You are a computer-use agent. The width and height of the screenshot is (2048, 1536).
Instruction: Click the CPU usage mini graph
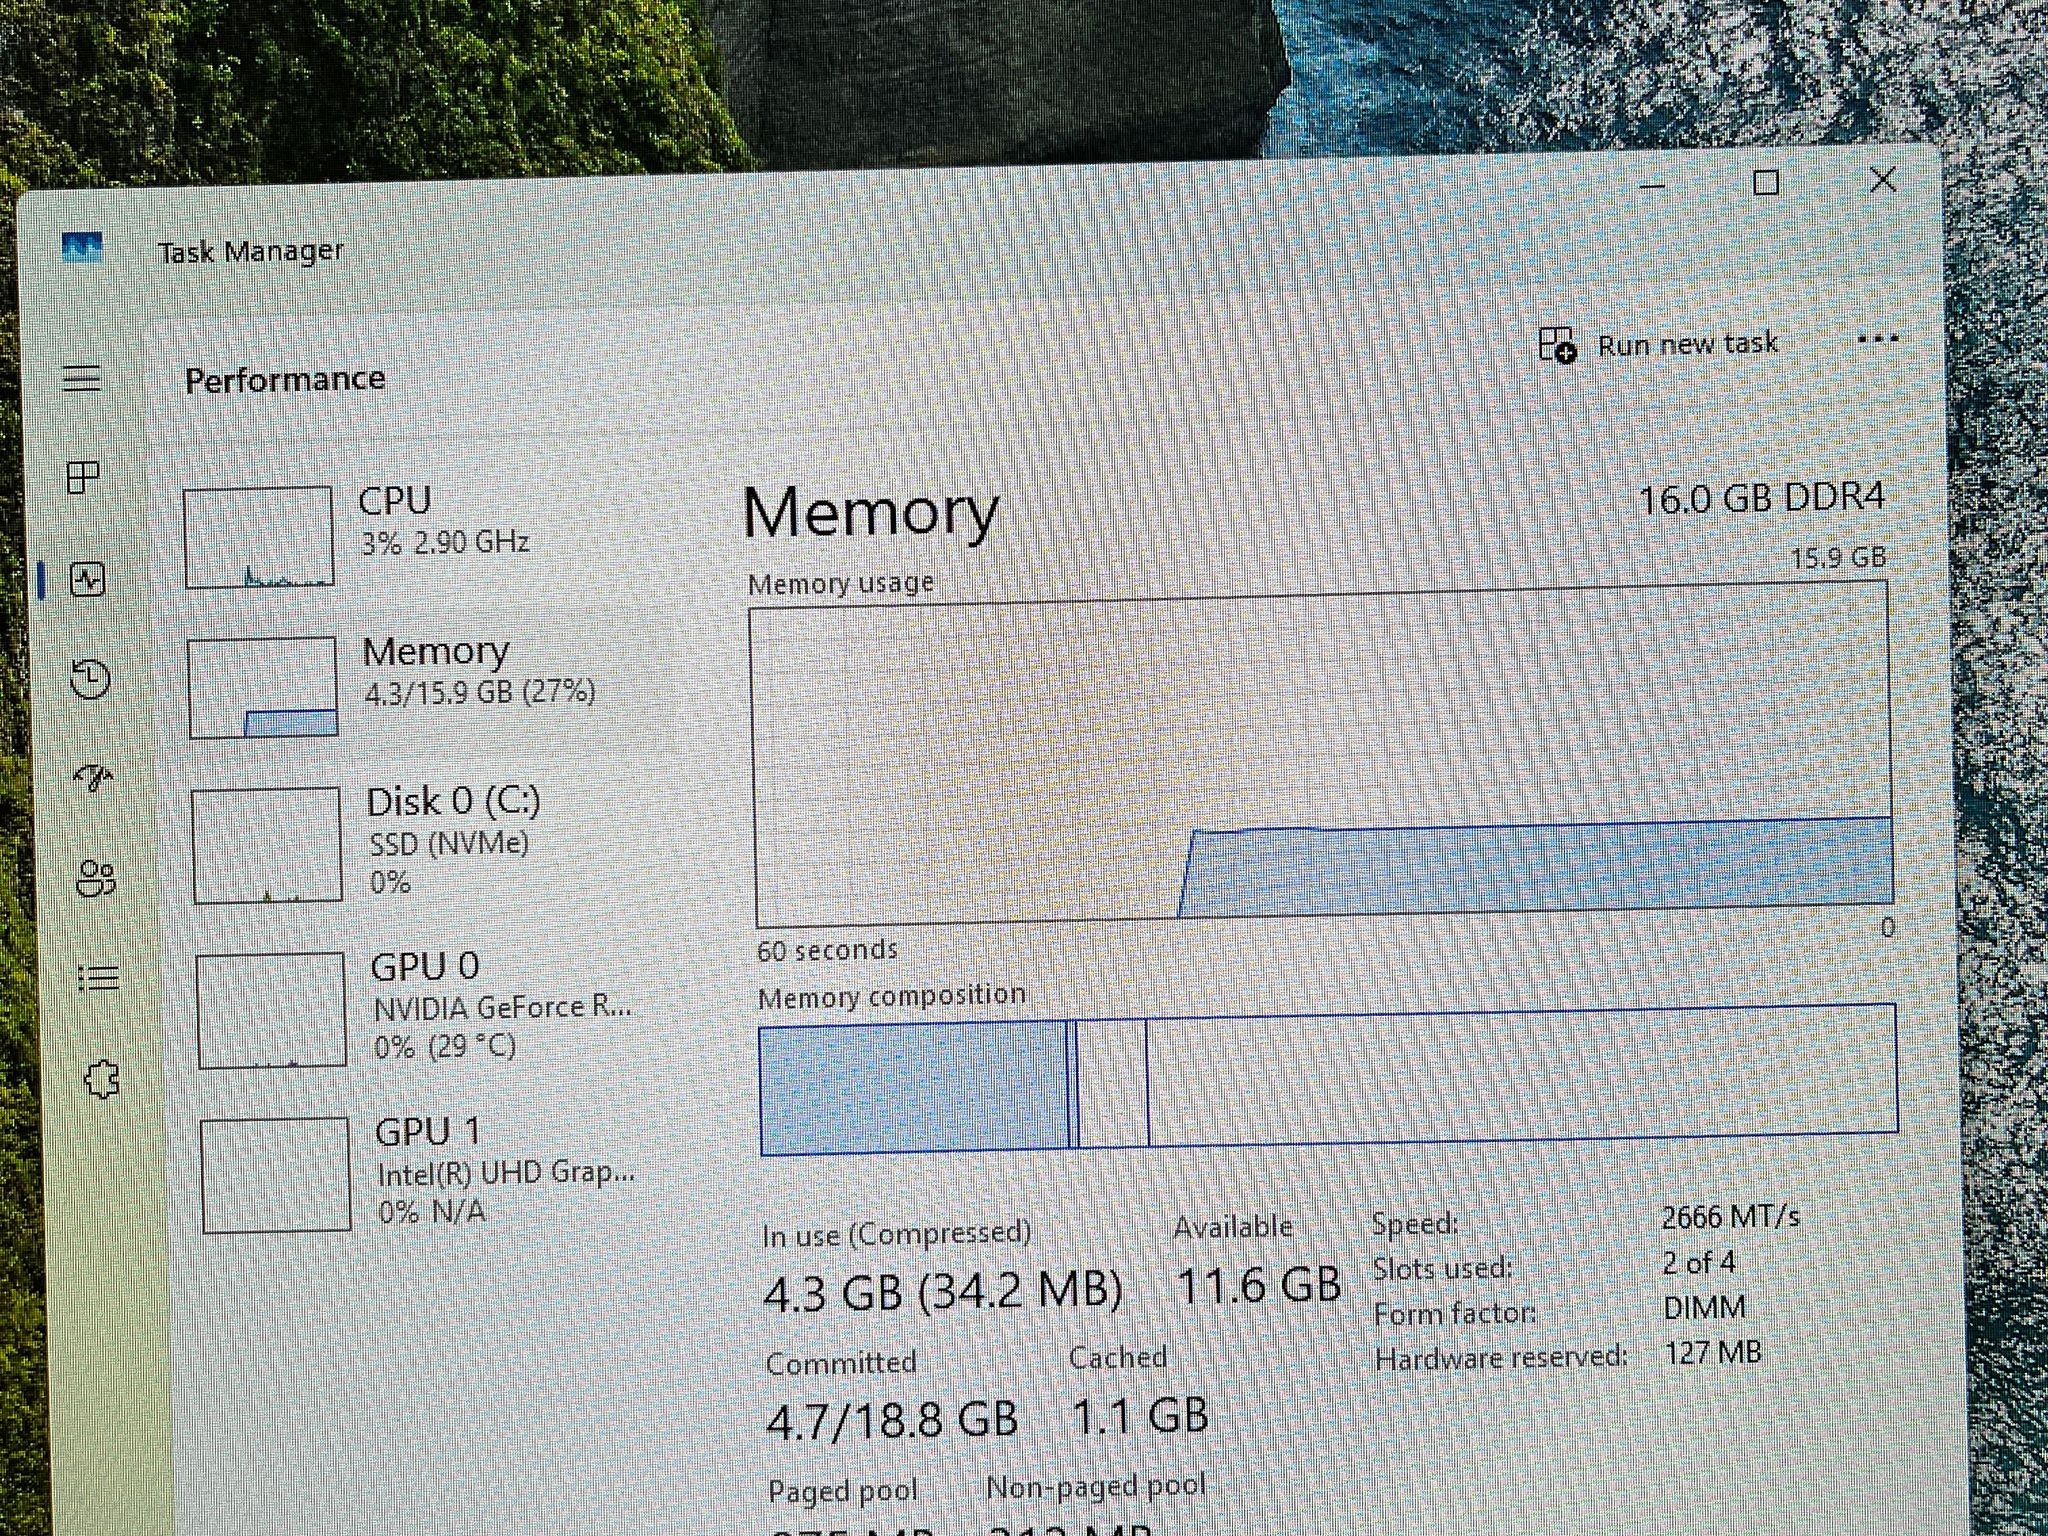(x=259, y=537)
